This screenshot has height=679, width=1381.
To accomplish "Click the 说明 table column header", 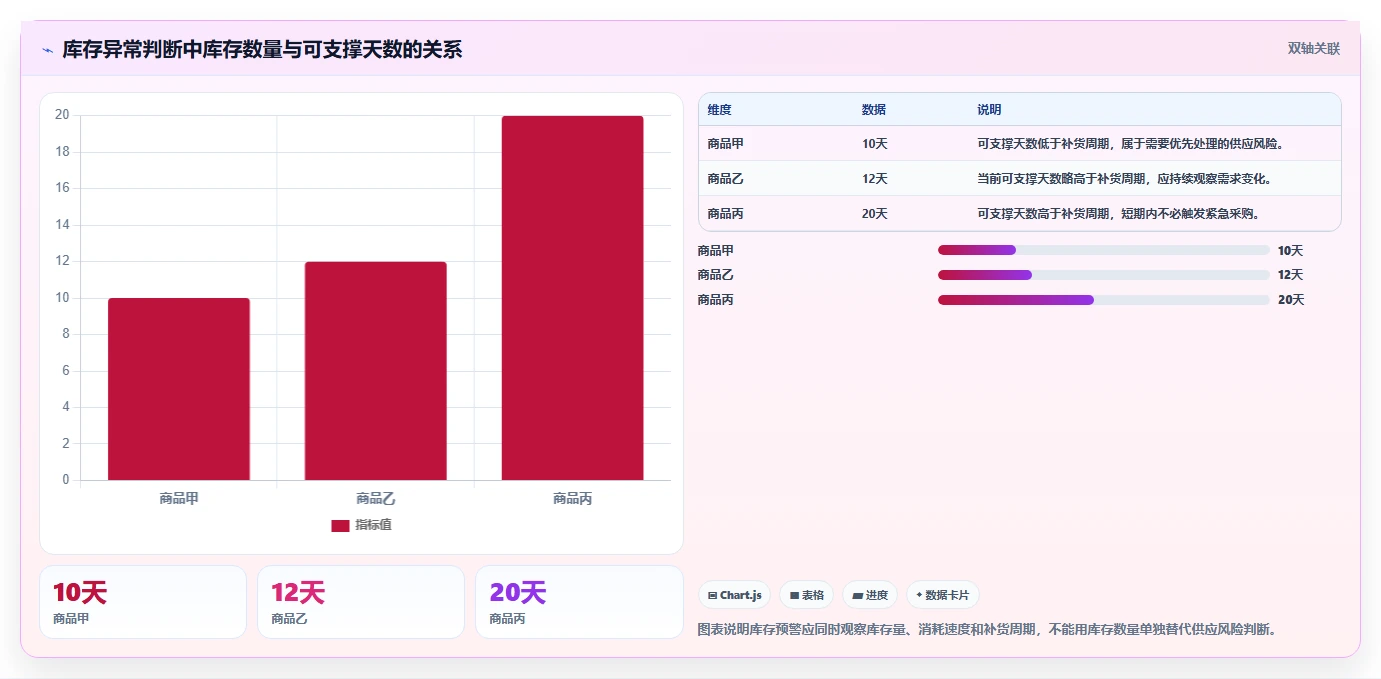I will coord(989,110).
